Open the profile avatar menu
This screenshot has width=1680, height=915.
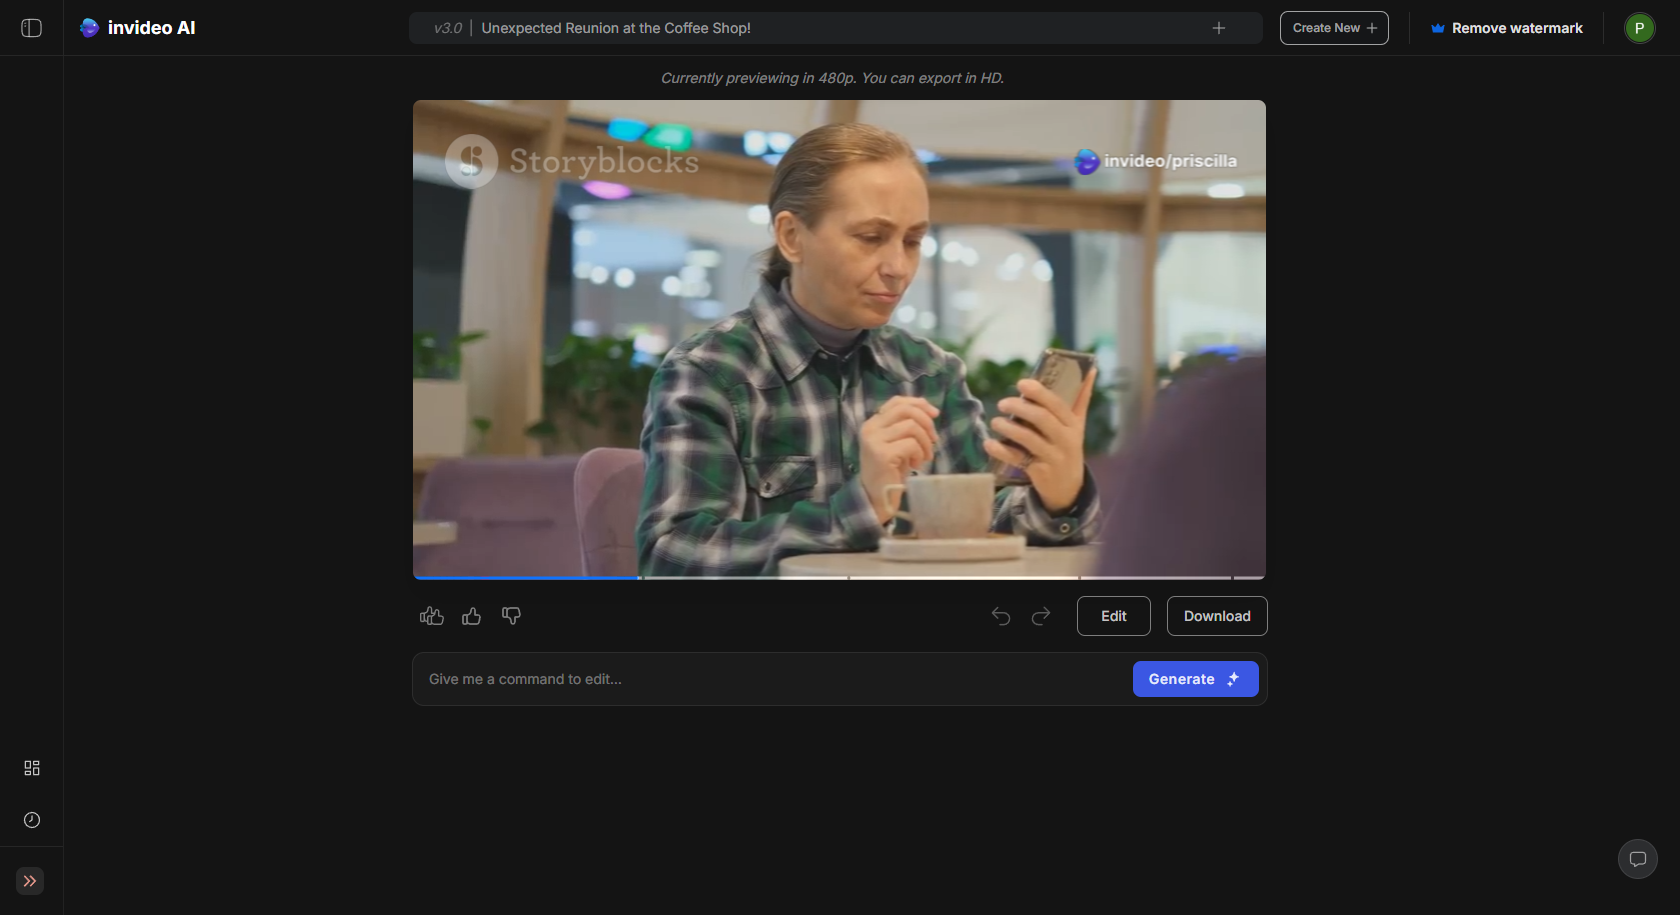coord(1639,28)
